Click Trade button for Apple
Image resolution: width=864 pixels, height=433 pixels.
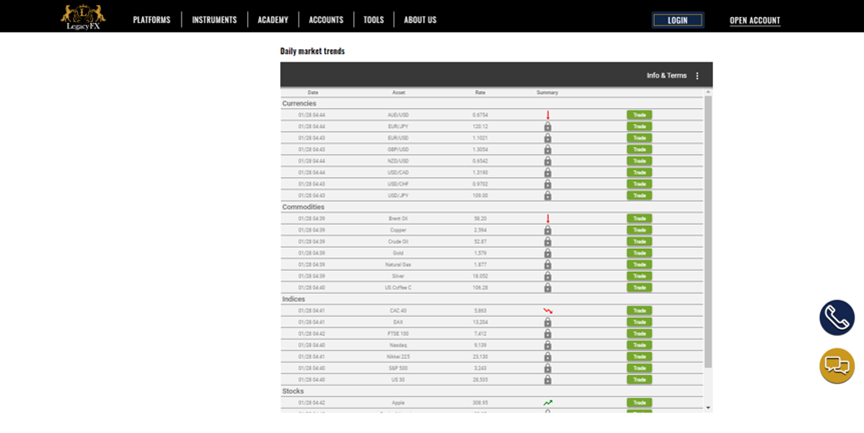pos(639,403)
